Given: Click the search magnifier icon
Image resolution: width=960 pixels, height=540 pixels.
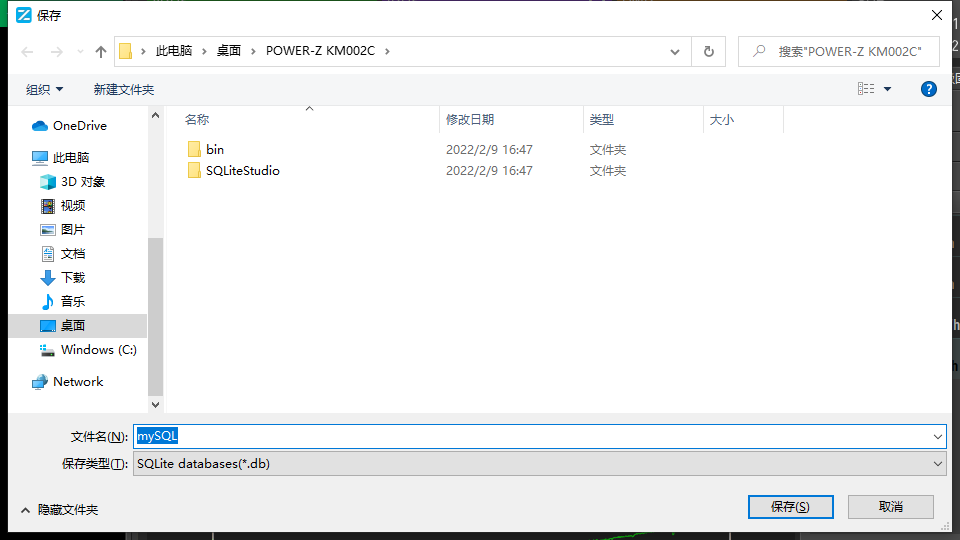Looking at the screenshot, I should tap(759, 51).
